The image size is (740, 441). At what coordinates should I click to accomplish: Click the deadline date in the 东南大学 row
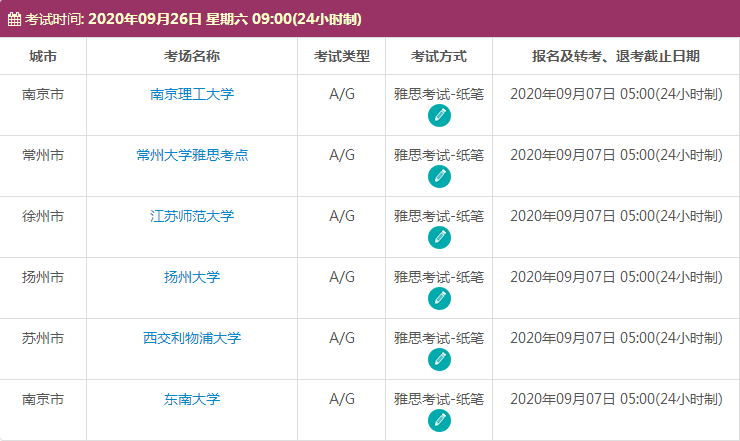[x=616, y=399]
